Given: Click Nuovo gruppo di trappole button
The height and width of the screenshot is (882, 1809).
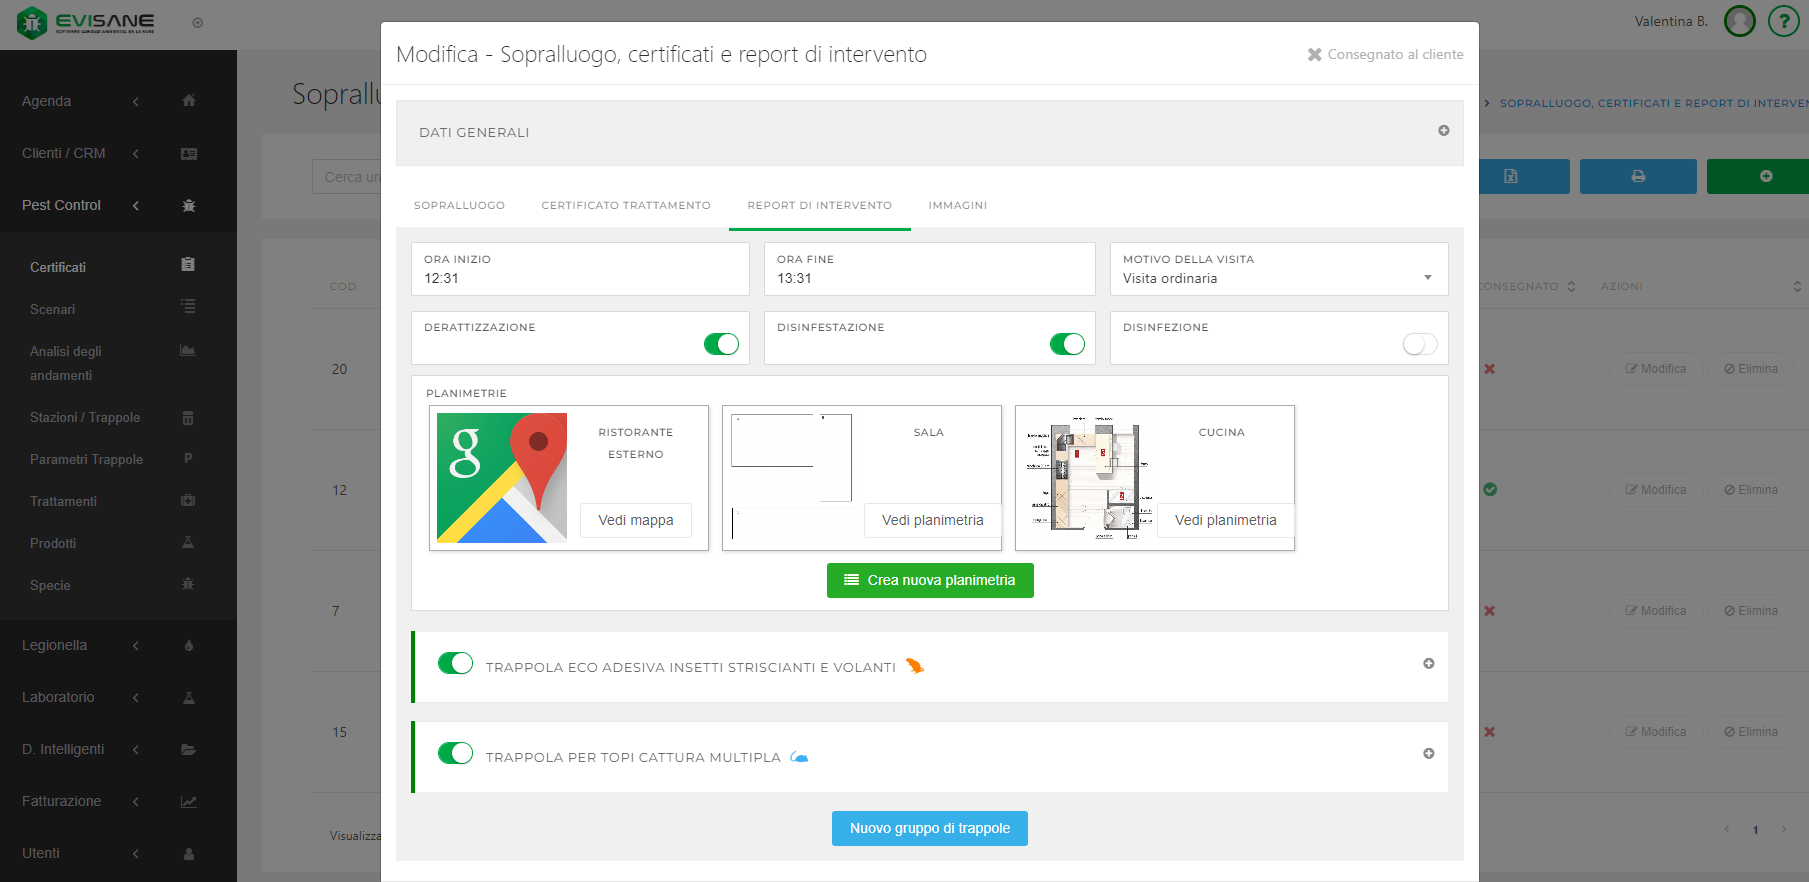Looking at the screenshot, I should tap(929, 828).
